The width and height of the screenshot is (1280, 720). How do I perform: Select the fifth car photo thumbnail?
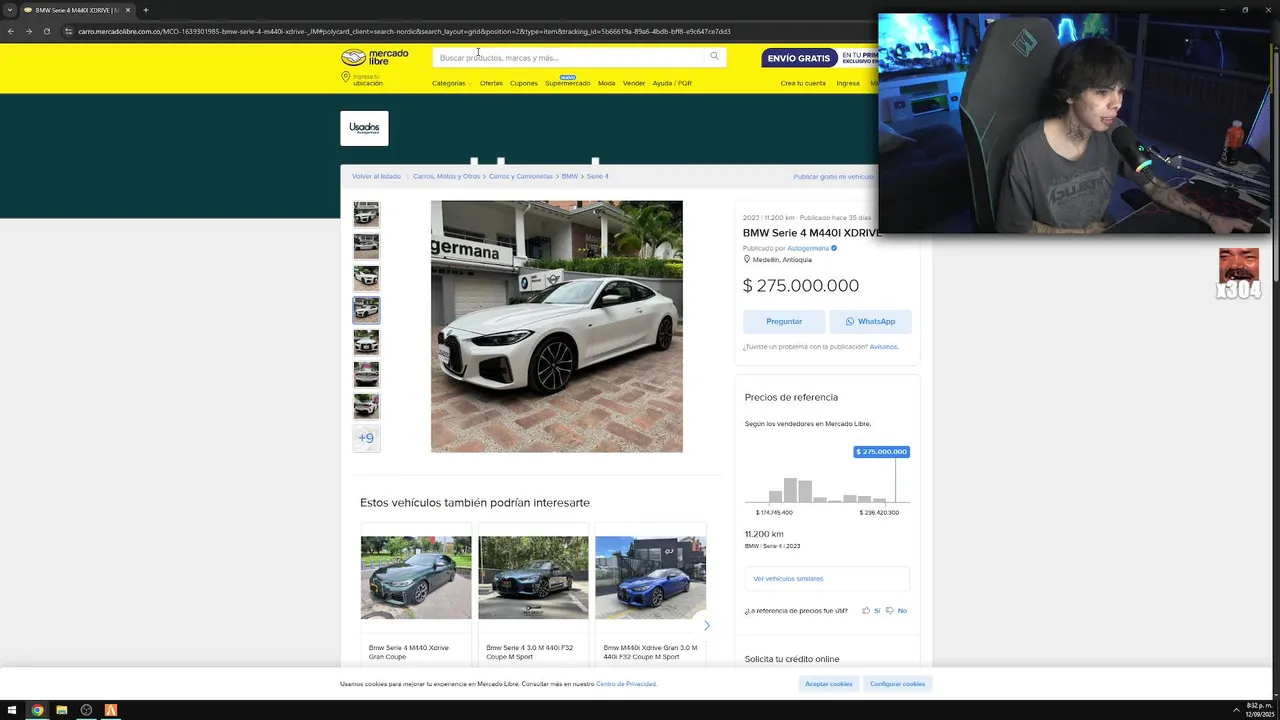366,342
